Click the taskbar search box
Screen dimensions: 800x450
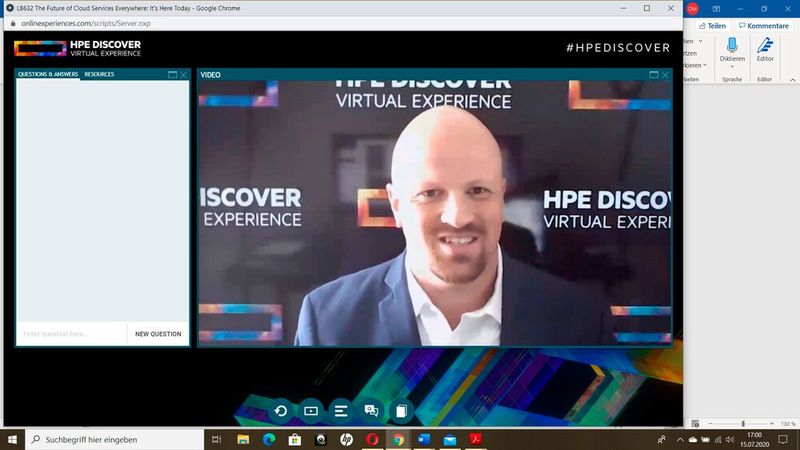point(114,439)
